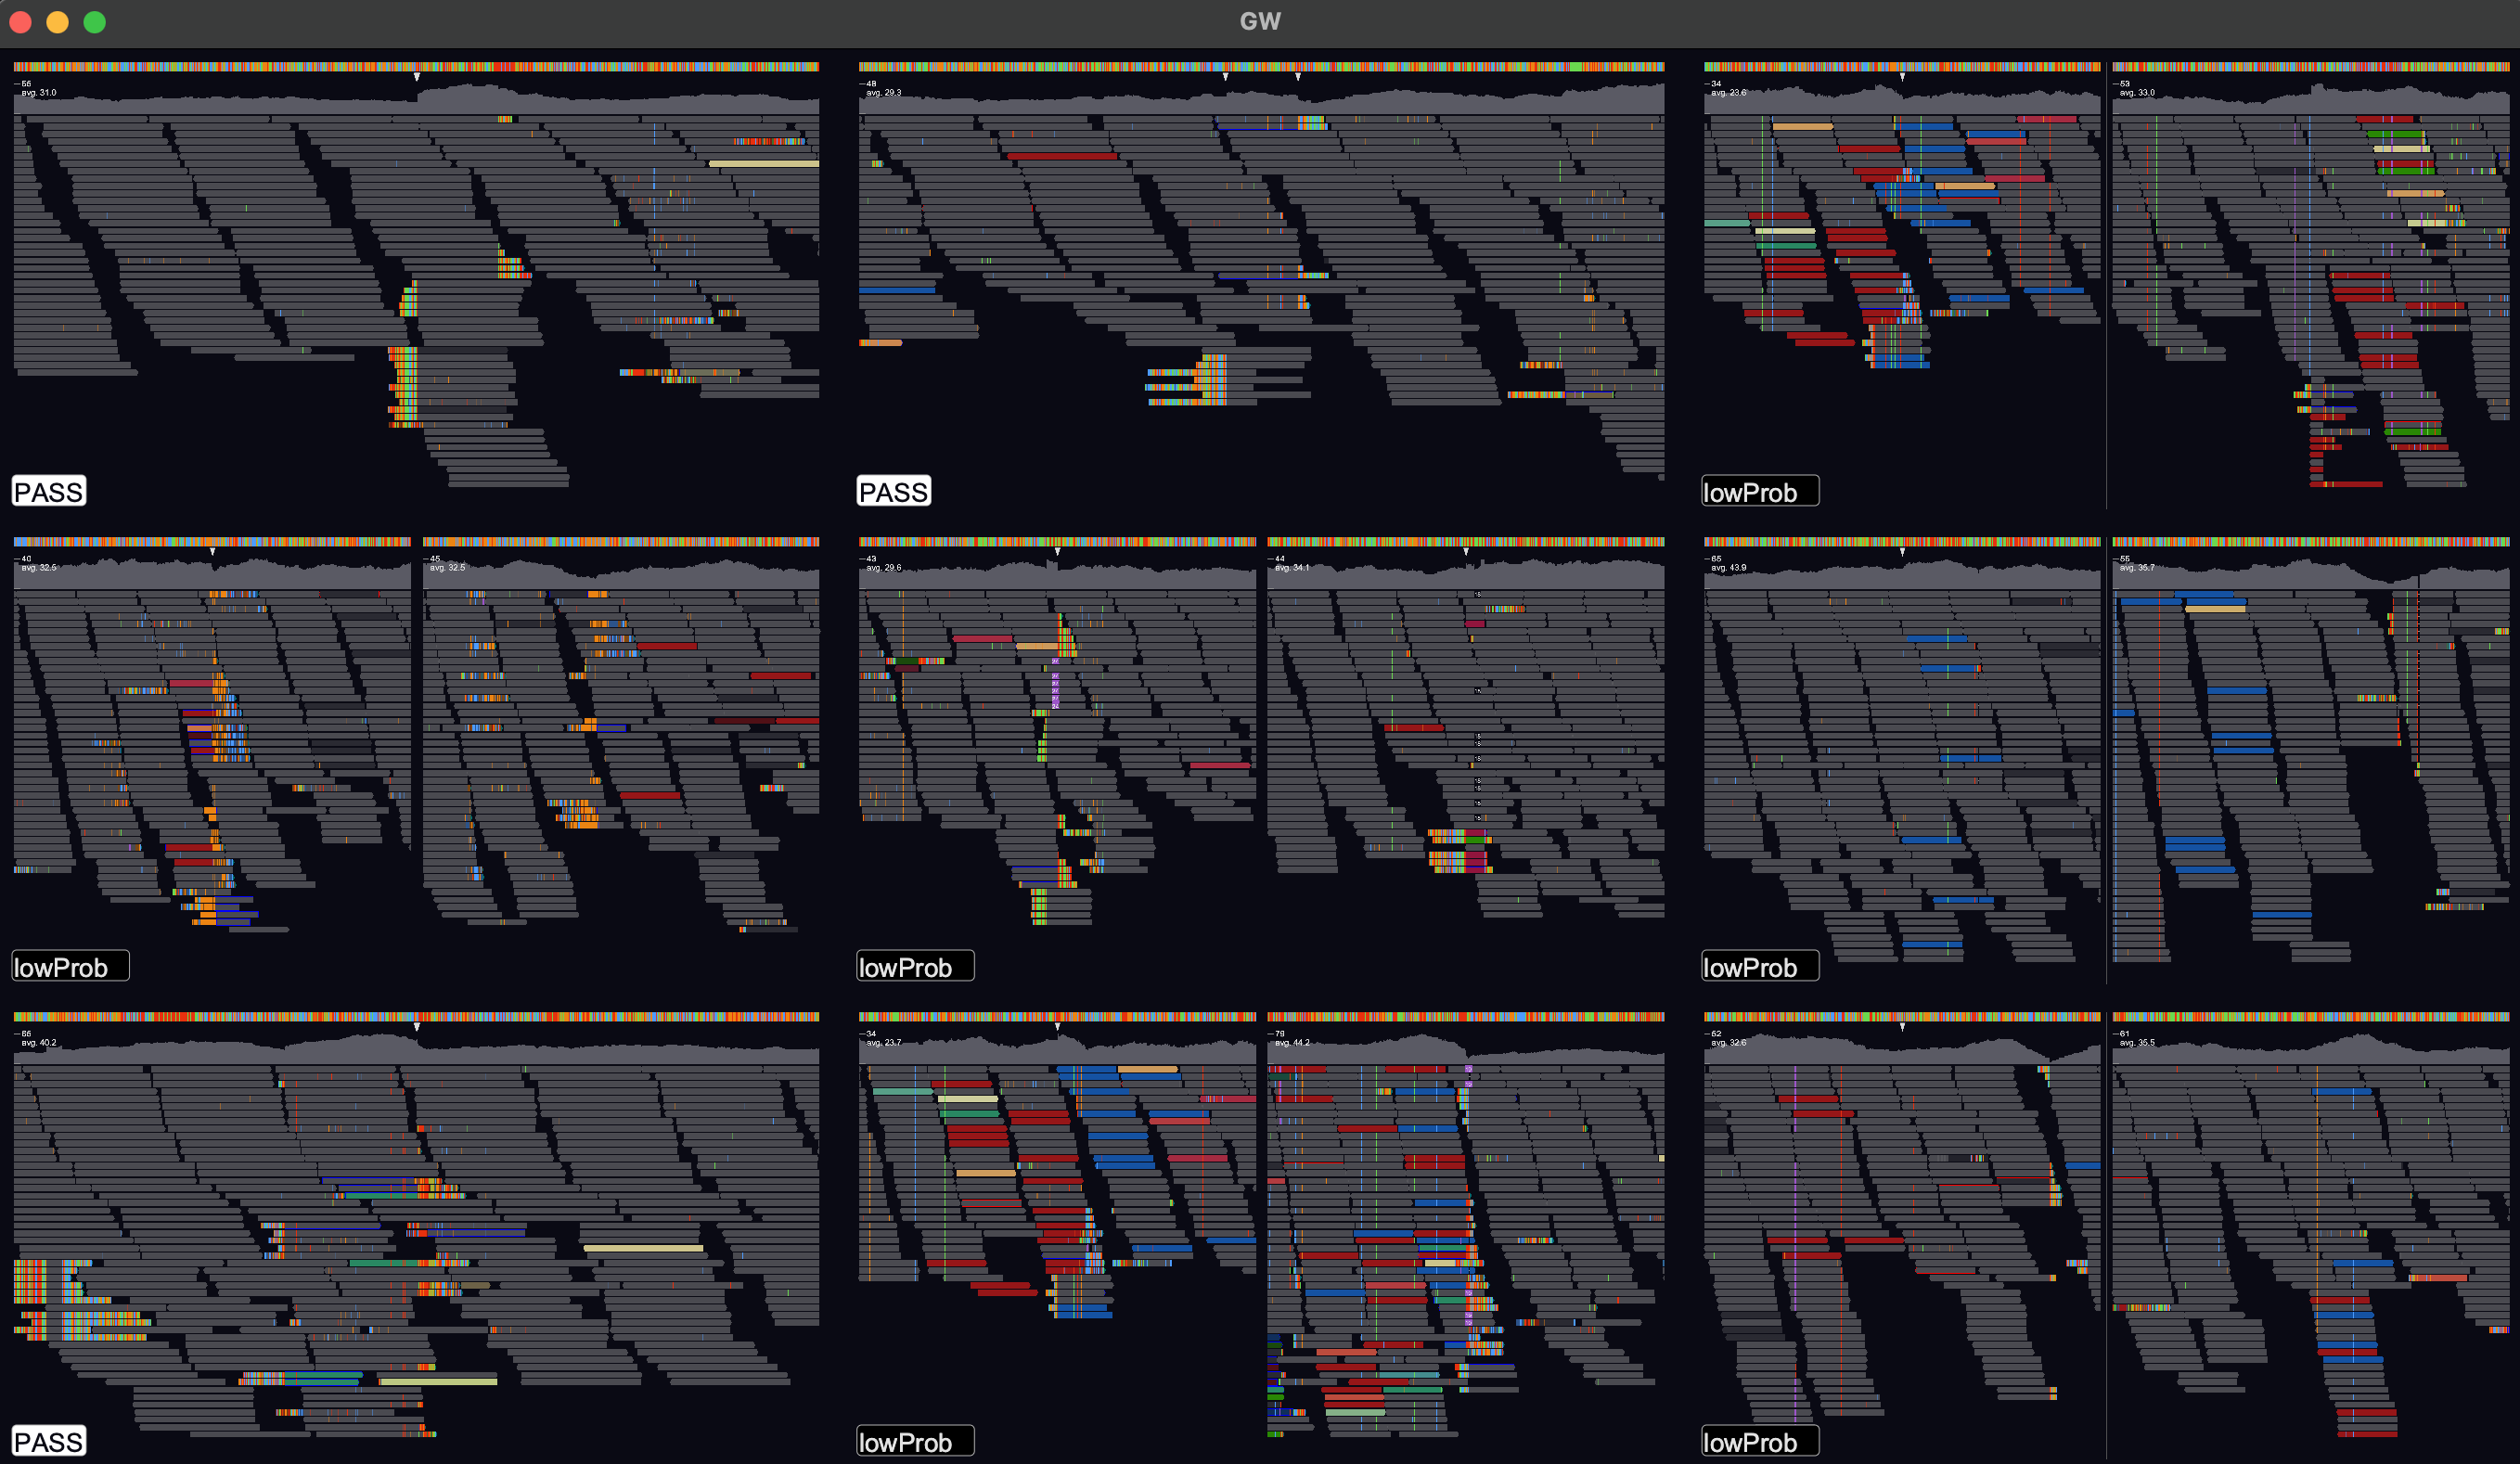
Task: Change the lowProb label under the avg. 23.7 panel
Action: (914, 1441)
